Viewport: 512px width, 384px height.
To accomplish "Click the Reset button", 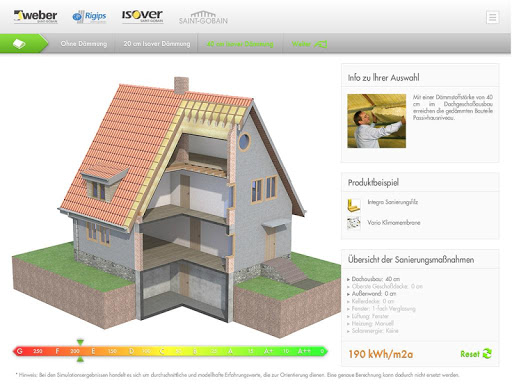I will [476, 354].
